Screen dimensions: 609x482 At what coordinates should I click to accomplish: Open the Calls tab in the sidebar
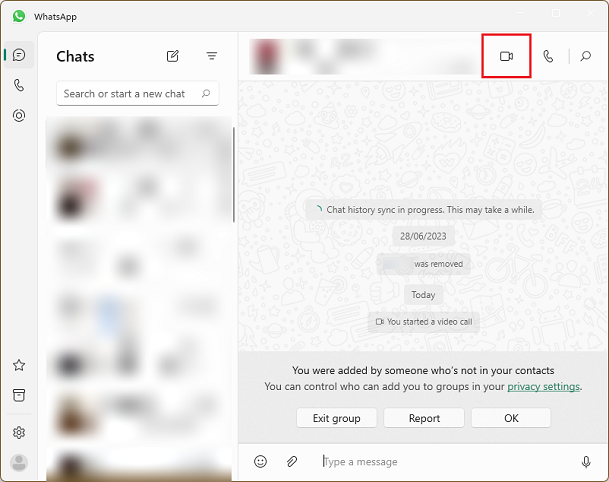pos(19,85)
